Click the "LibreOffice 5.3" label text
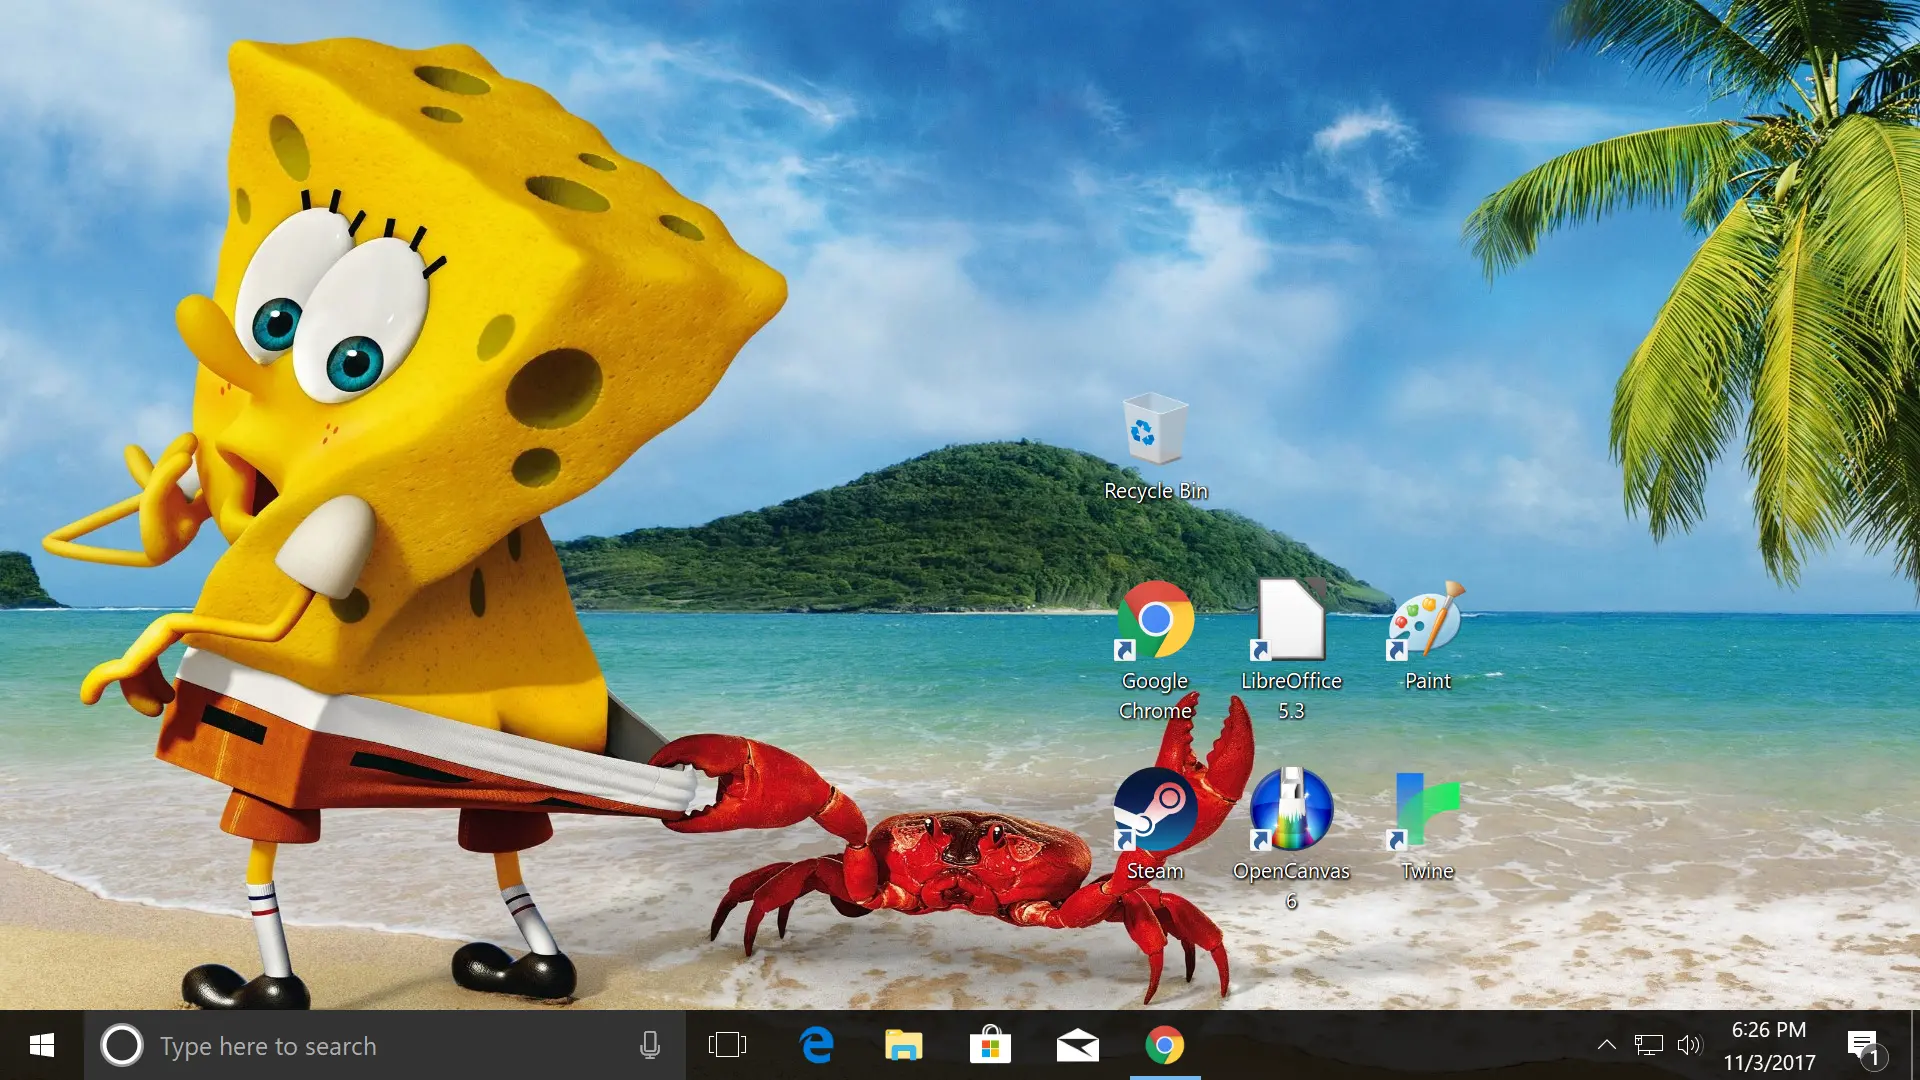The image size is (1920, 1080). [1291, 696]
